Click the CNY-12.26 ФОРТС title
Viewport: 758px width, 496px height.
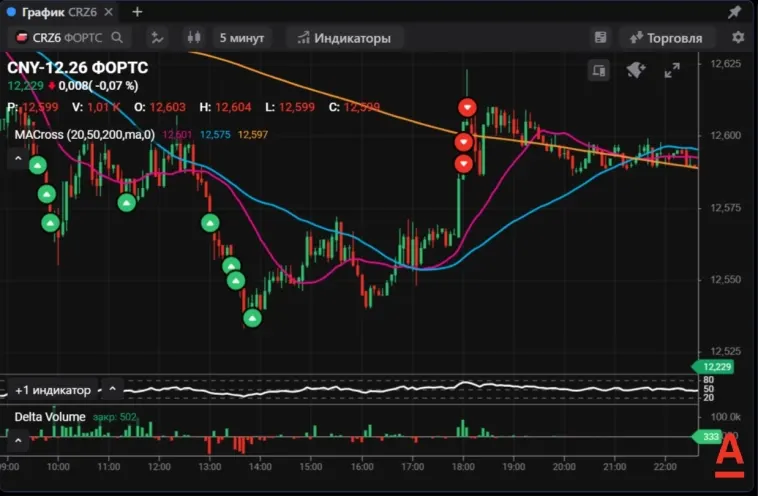(77, 68)
